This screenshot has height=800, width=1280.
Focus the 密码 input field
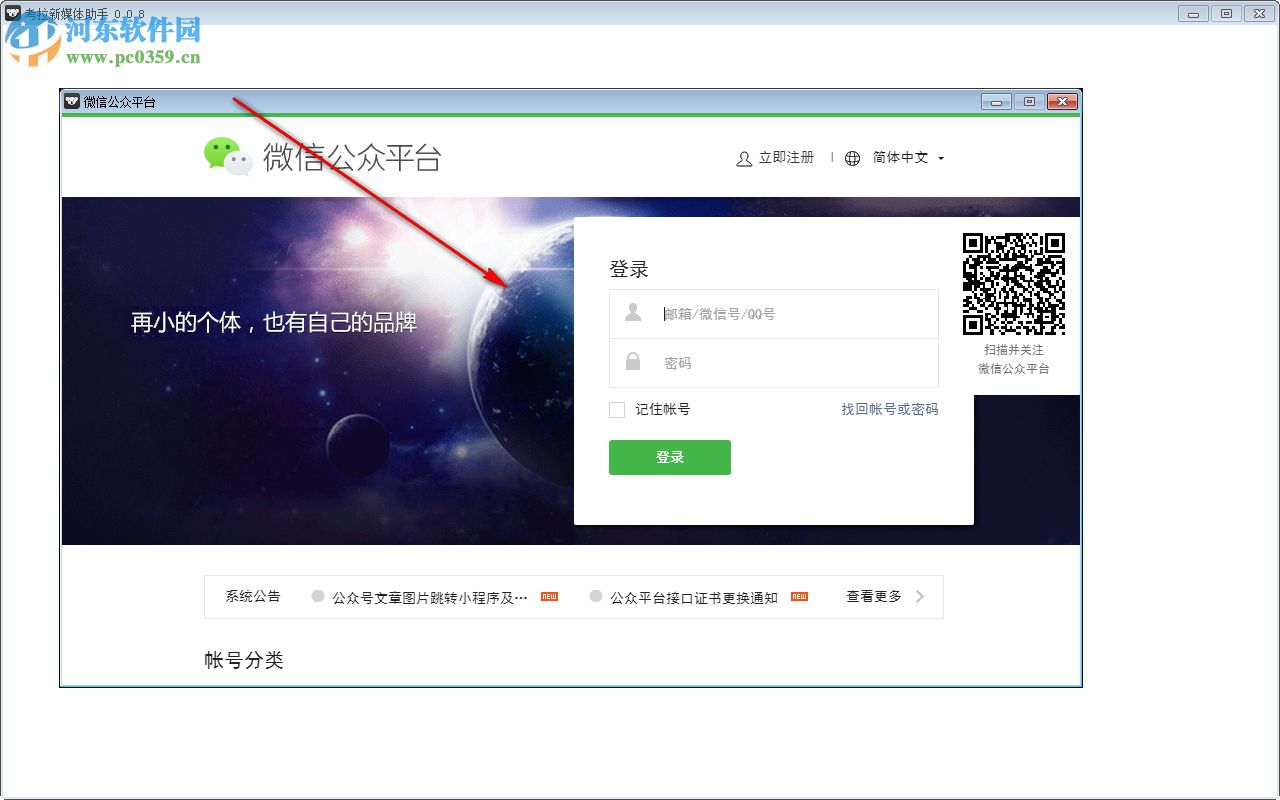[774, 363]
